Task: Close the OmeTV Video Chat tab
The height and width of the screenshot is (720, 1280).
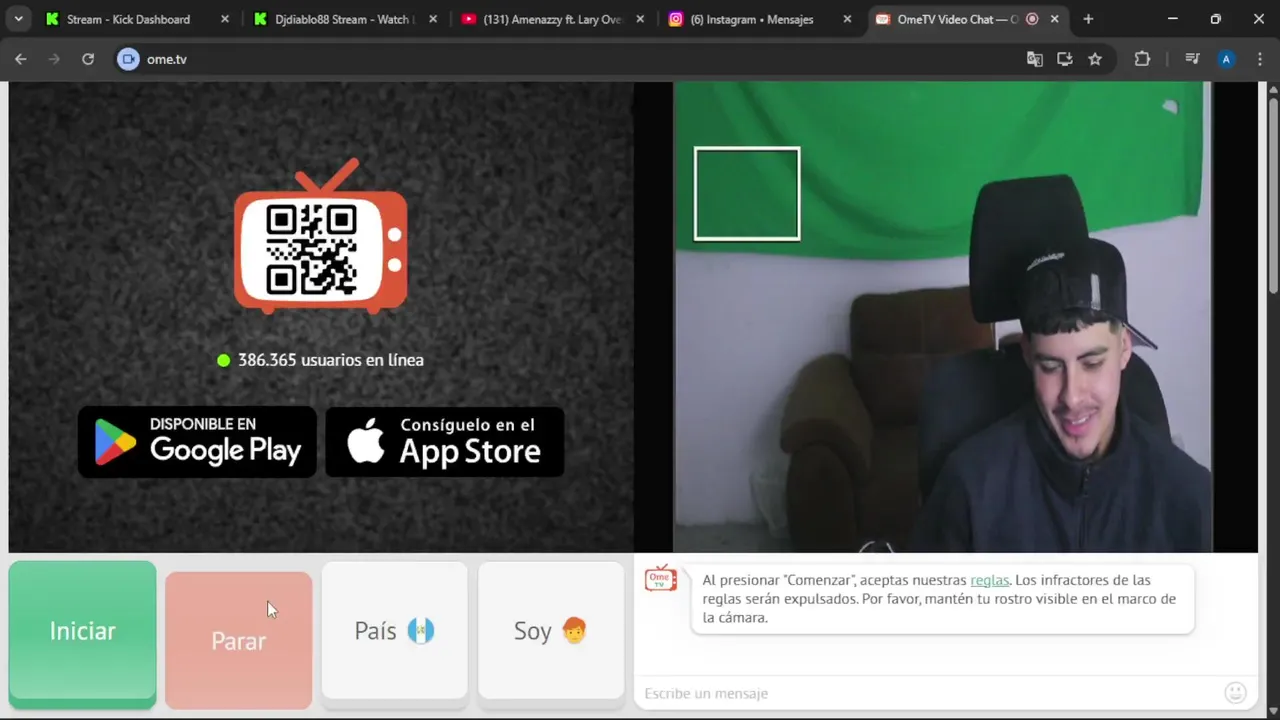Action: 1054,19
